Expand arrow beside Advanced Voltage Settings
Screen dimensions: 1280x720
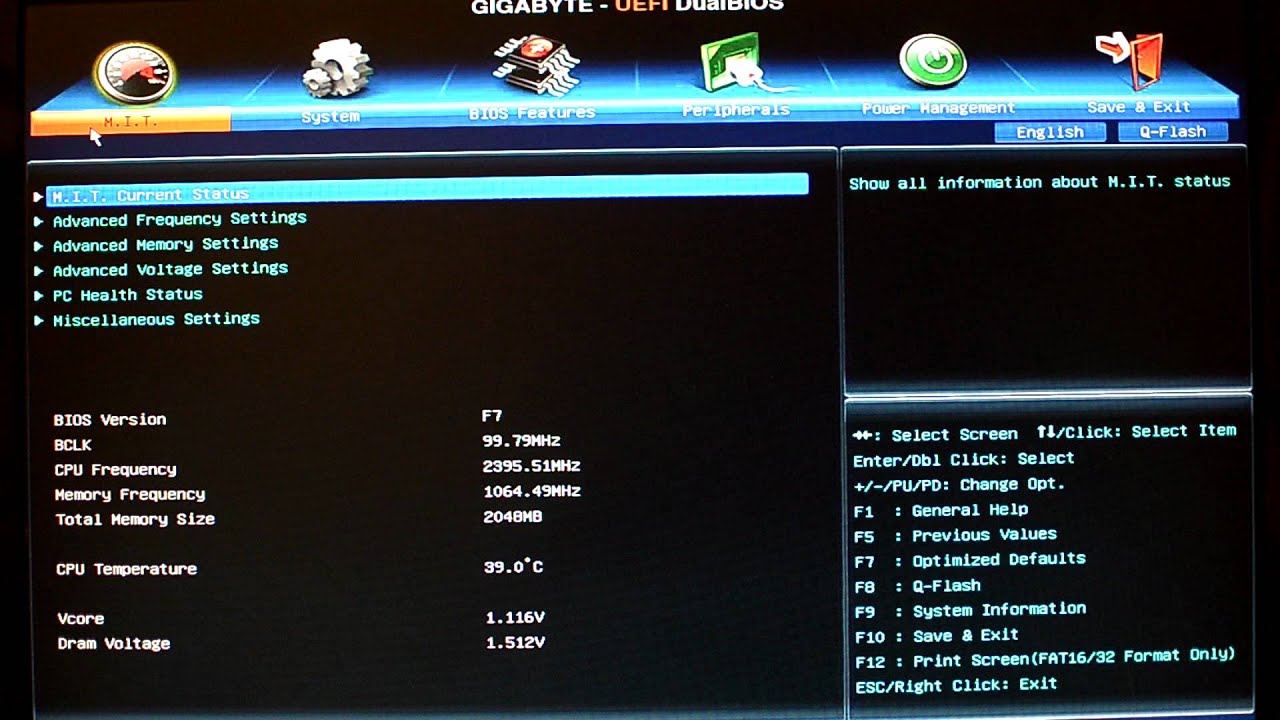(x=39, y=271)
